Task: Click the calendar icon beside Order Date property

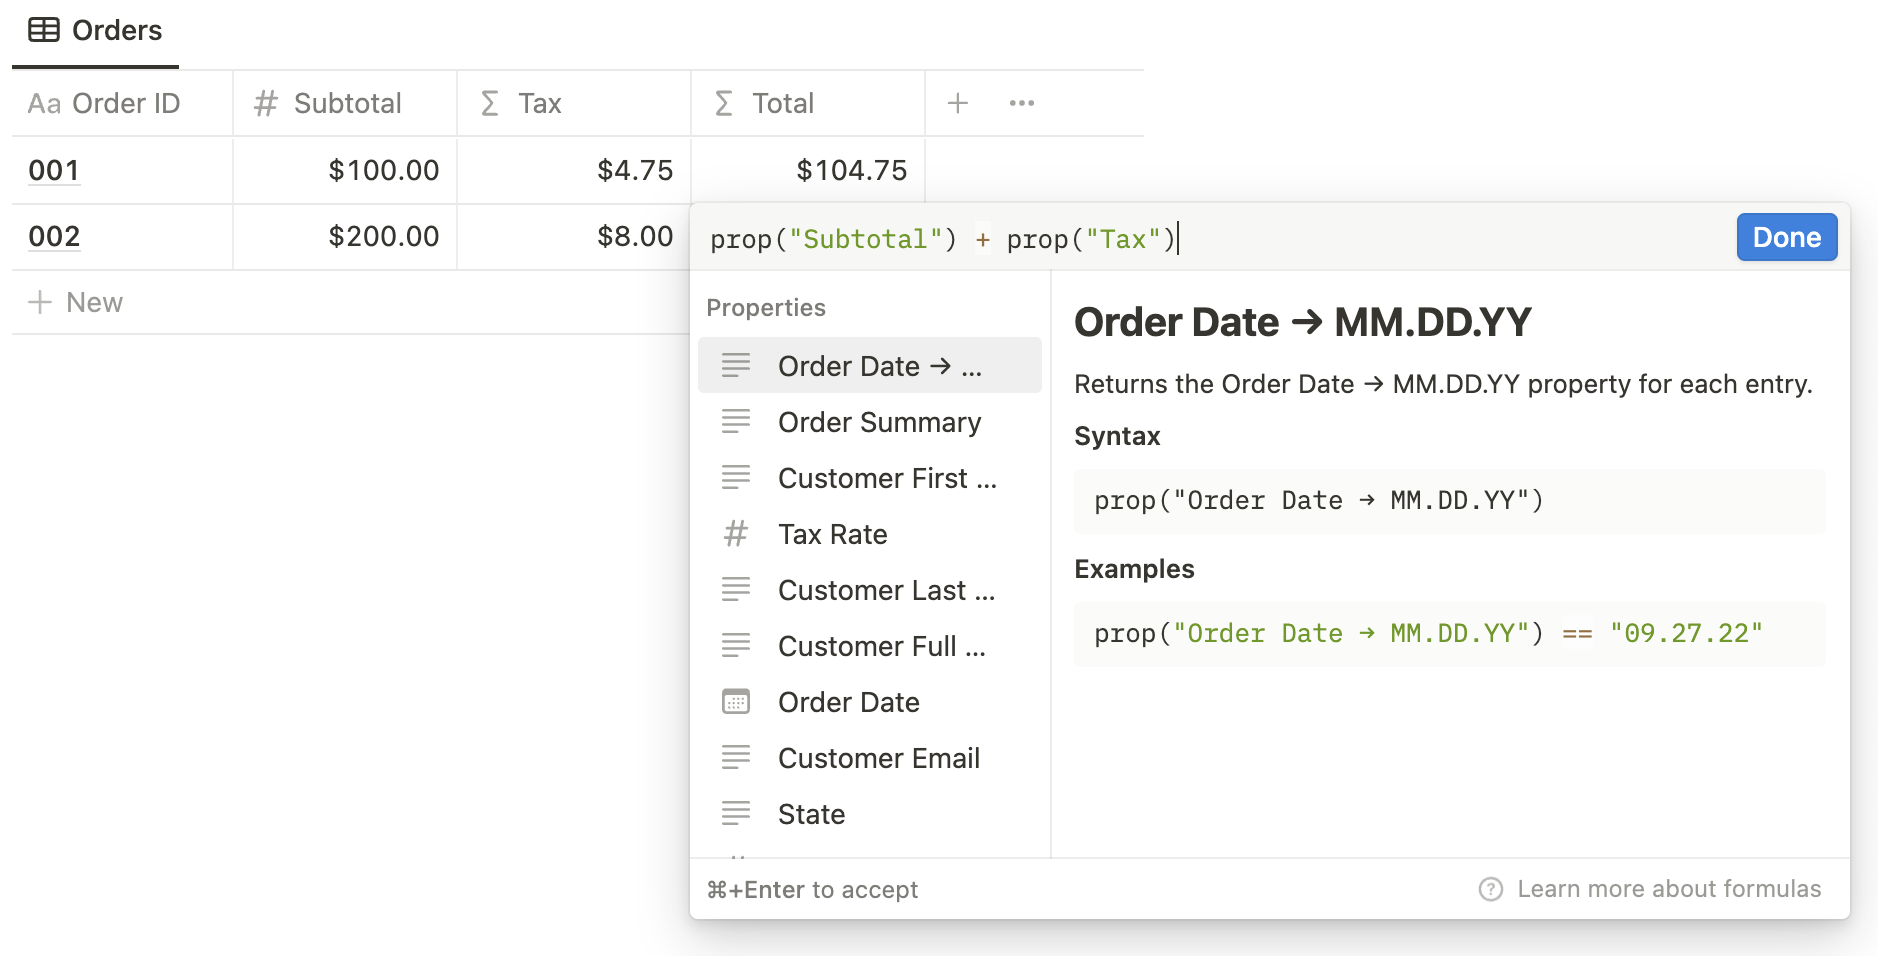Action: click(737, 702)
